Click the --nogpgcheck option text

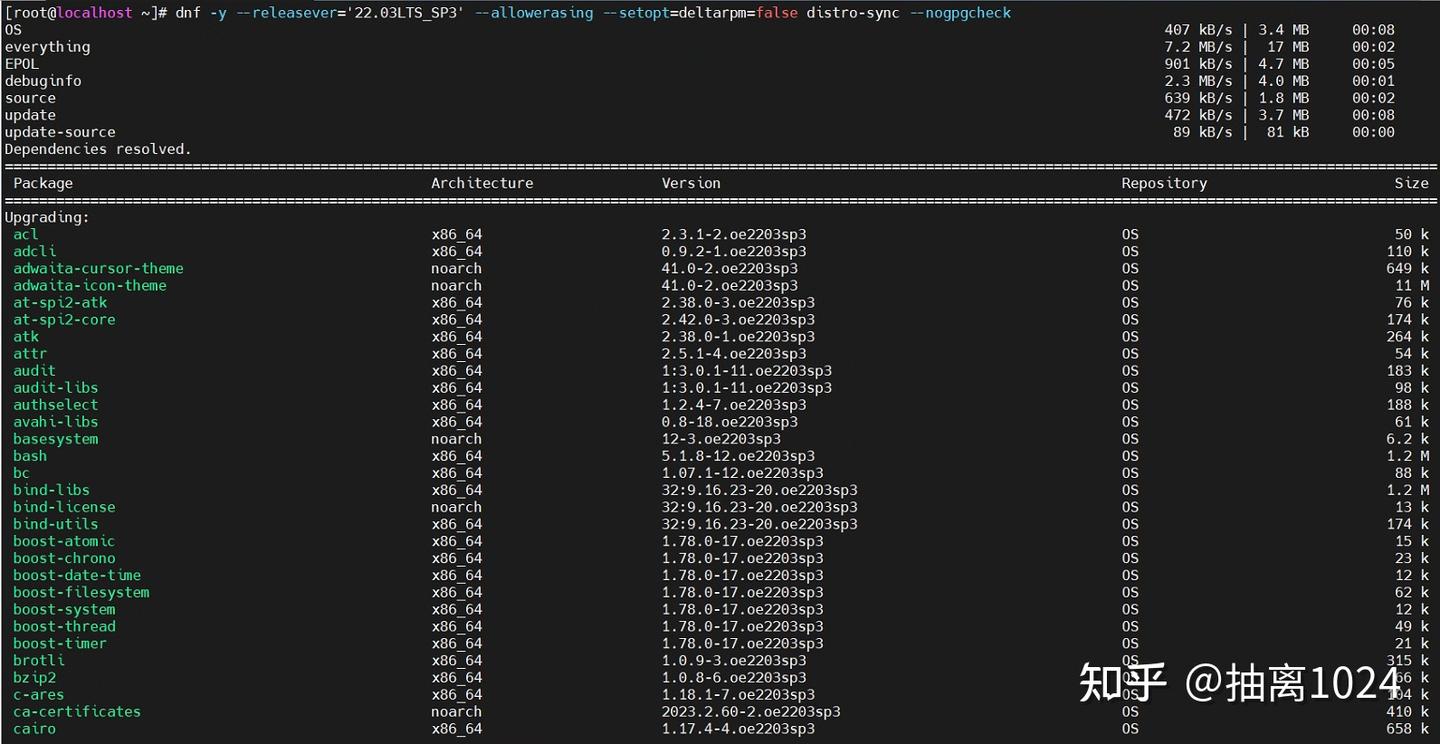[959, 13]
